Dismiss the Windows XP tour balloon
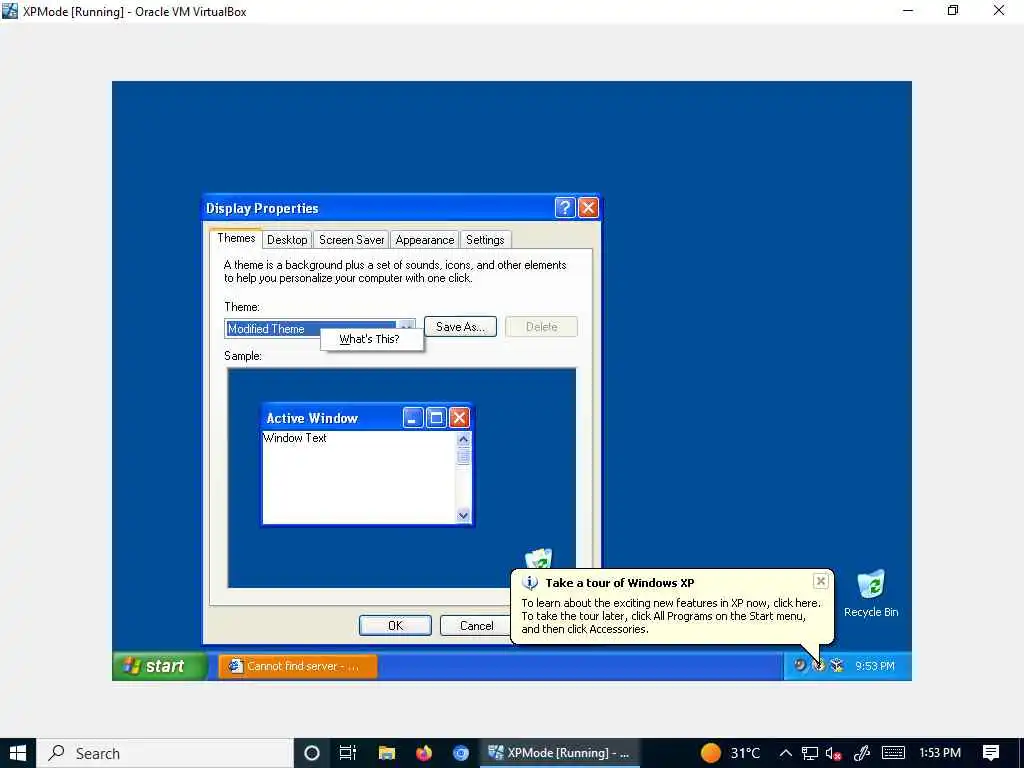 pyautogui.click(x=821, y=581)
